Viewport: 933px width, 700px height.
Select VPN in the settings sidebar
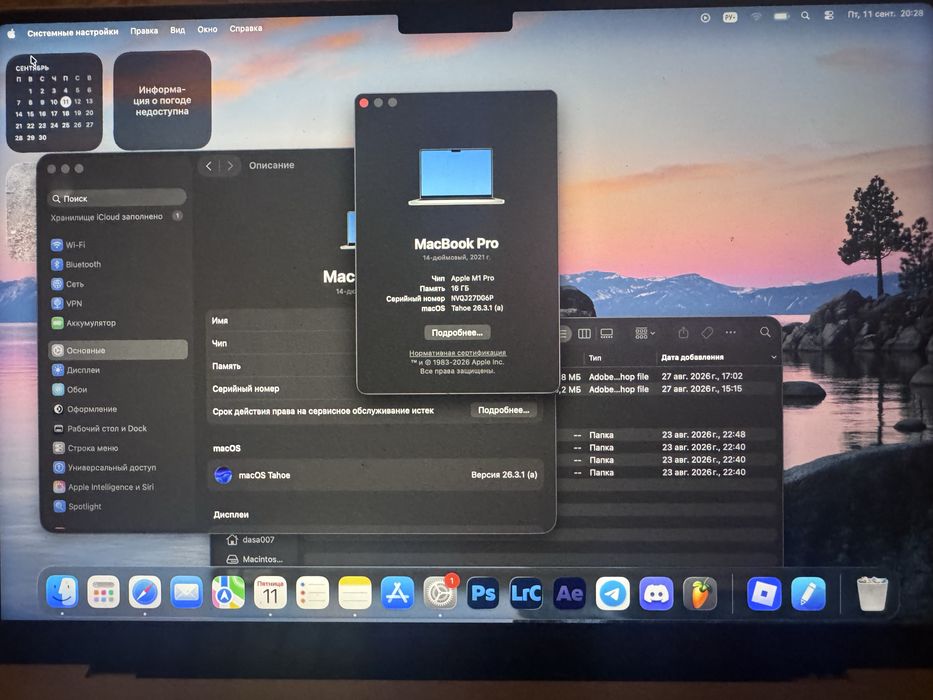click(117, 304)
